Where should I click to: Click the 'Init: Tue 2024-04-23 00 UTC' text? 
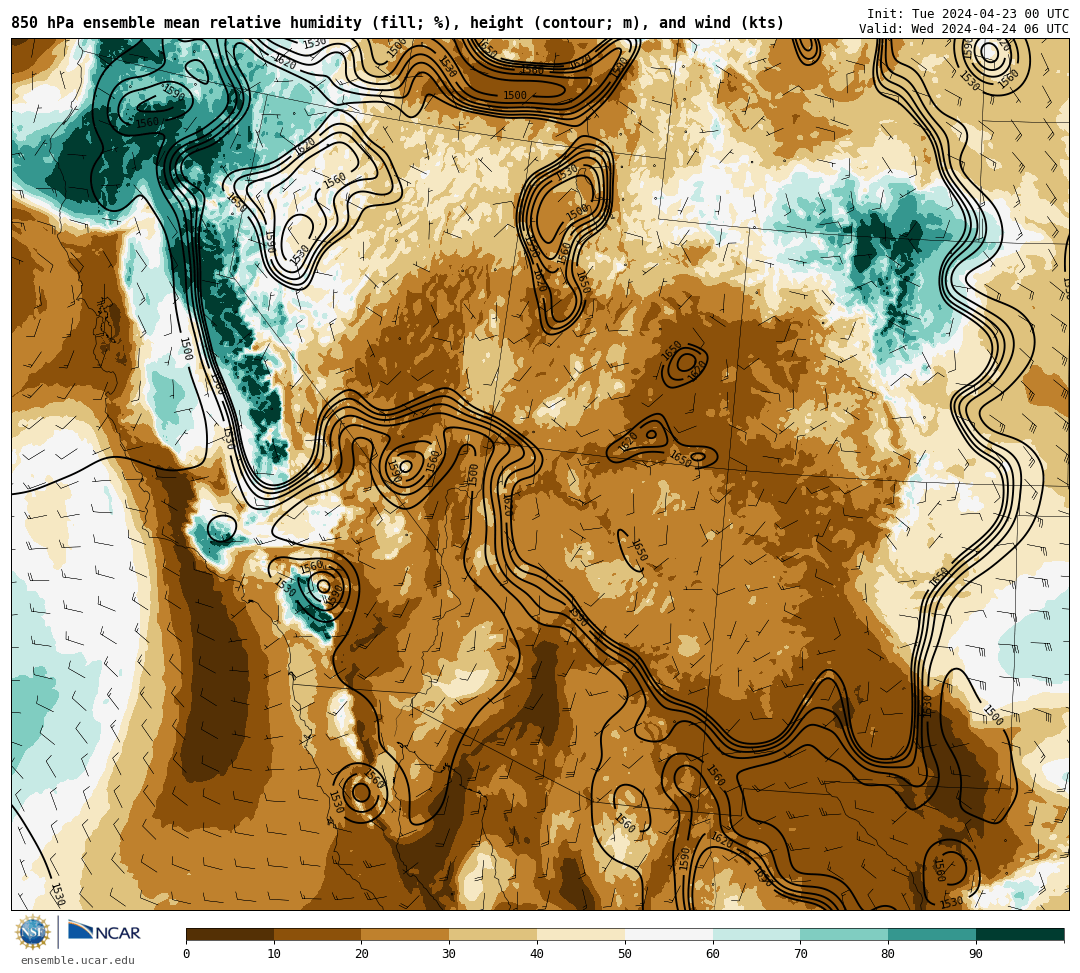[968, 14]
